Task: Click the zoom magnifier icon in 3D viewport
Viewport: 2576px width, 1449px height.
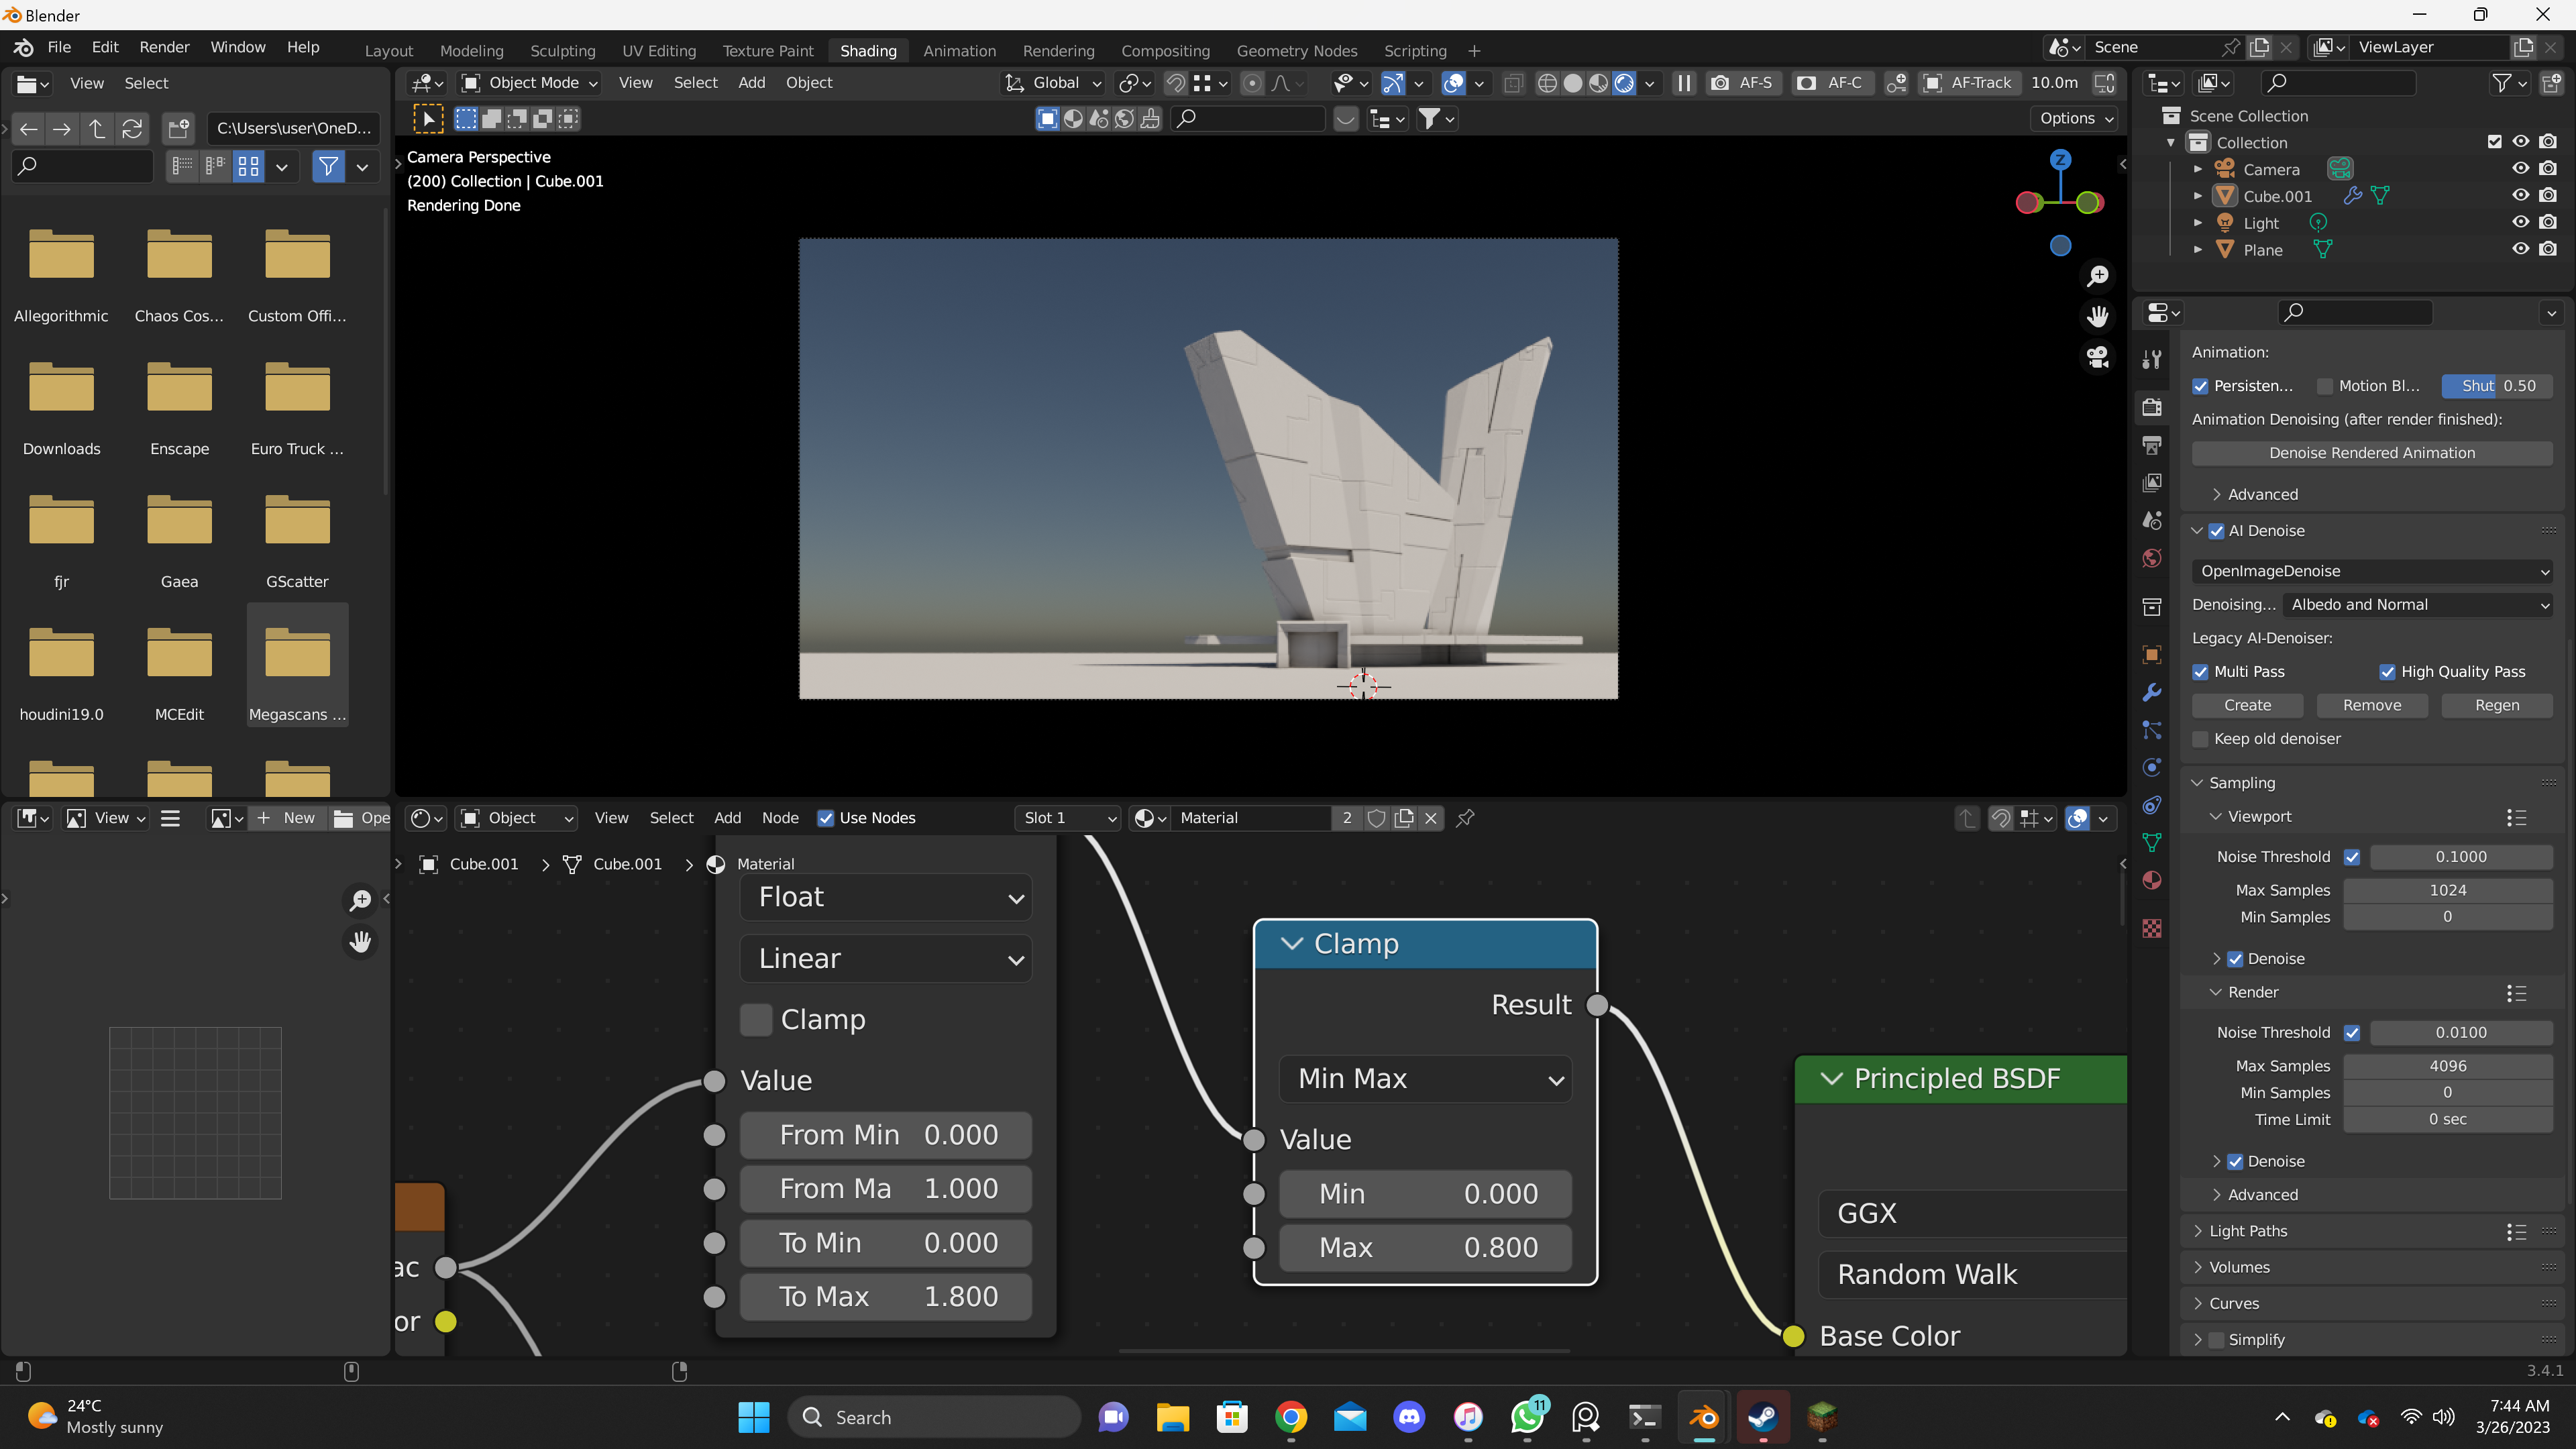Action: [x=2097, y=276]
